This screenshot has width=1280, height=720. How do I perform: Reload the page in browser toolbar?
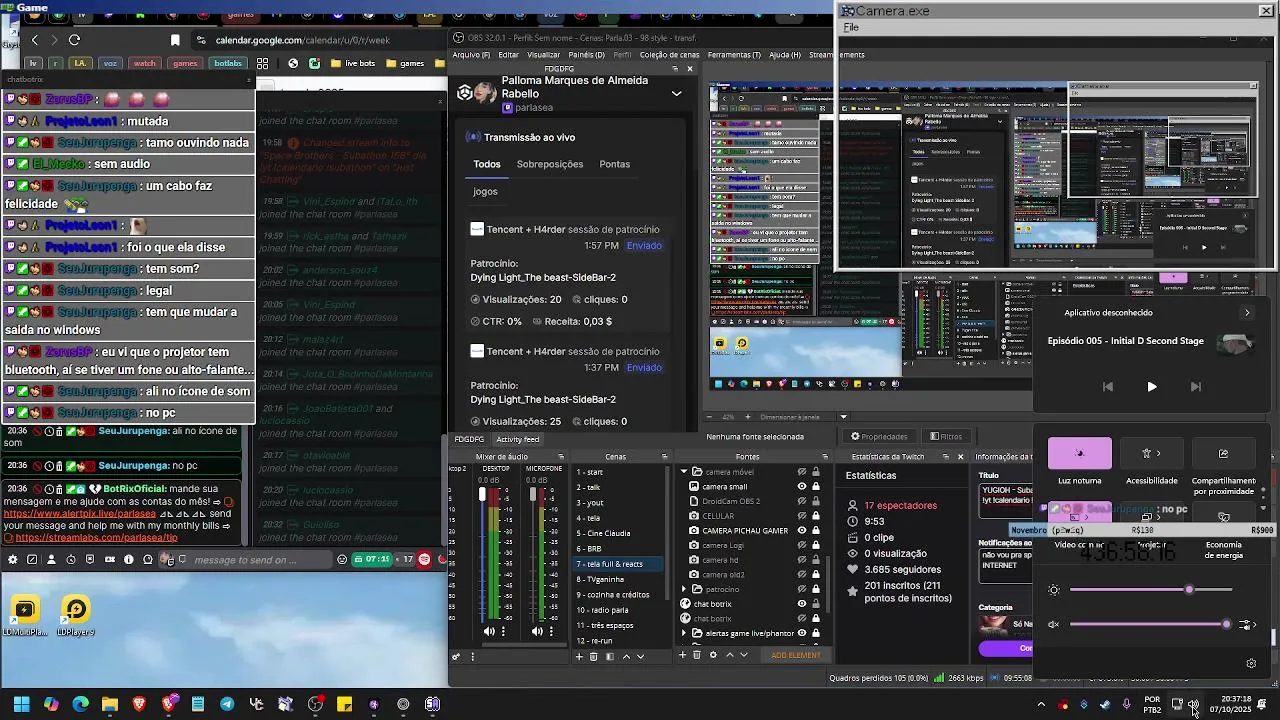74,40
